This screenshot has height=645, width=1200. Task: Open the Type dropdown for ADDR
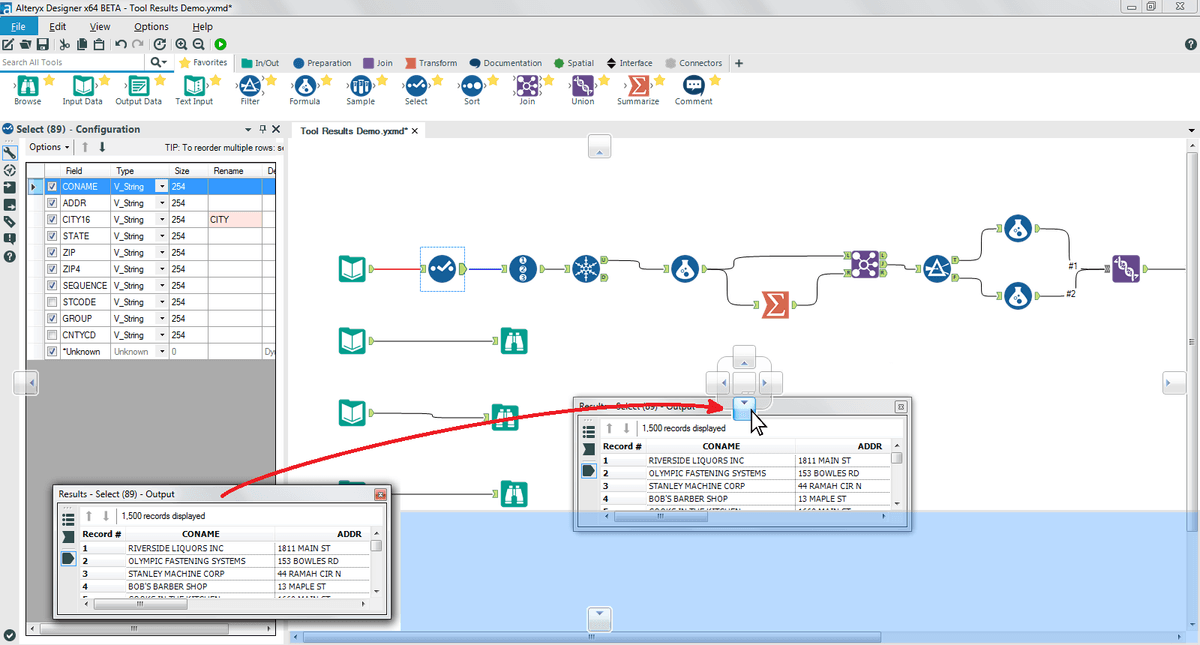tap(161, 203)
